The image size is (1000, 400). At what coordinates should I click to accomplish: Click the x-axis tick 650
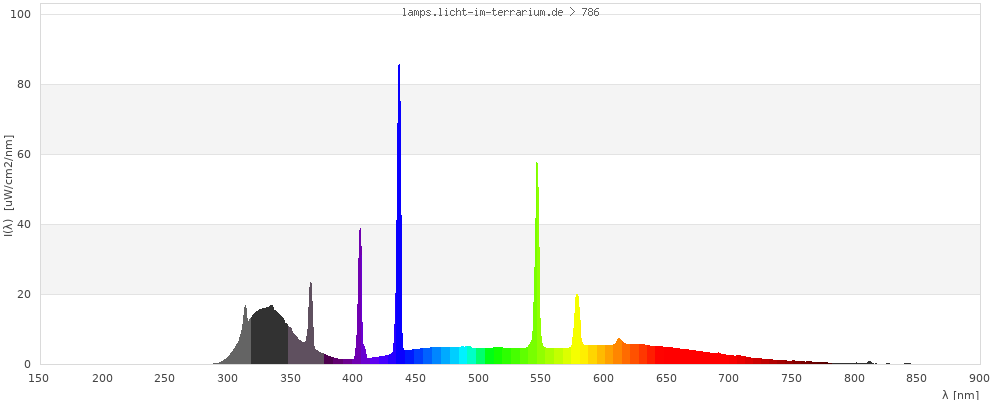click(666, 378)
